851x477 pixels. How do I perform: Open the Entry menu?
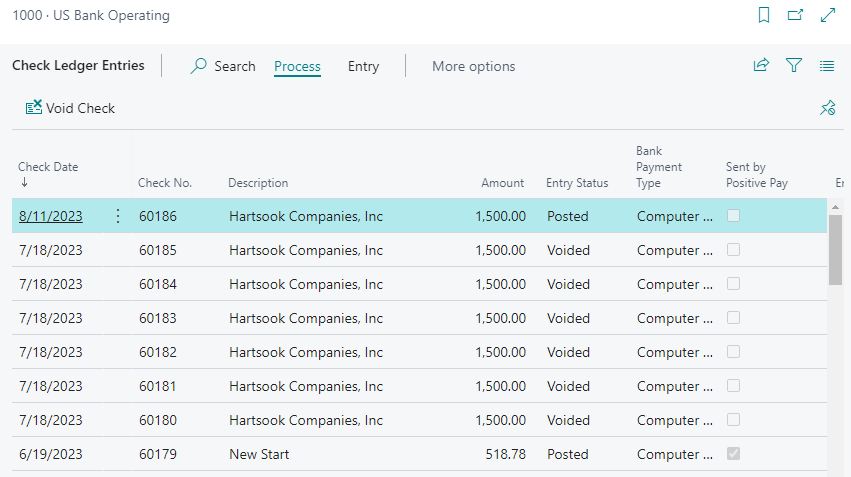pos(363,66)
